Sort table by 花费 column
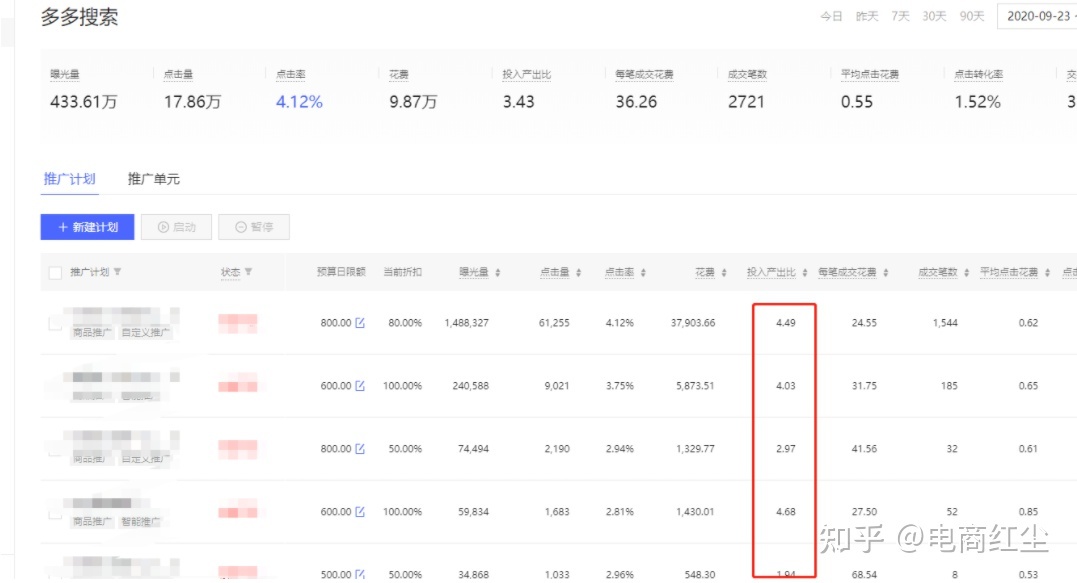Image resolution: width=1077 pixels, height=583 pixels. 724,273
